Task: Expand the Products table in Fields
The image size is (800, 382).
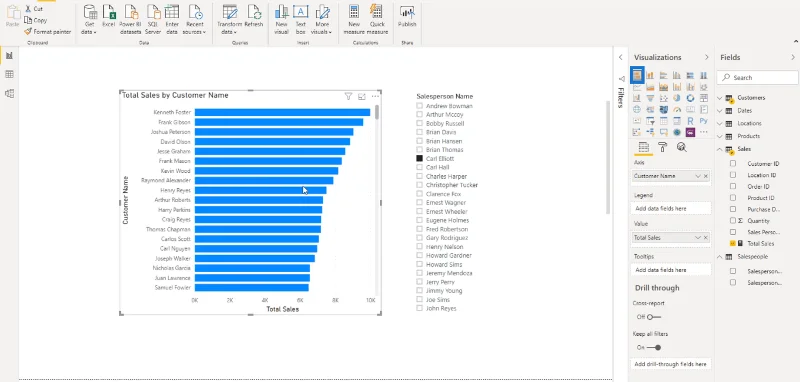Action: 720,136
